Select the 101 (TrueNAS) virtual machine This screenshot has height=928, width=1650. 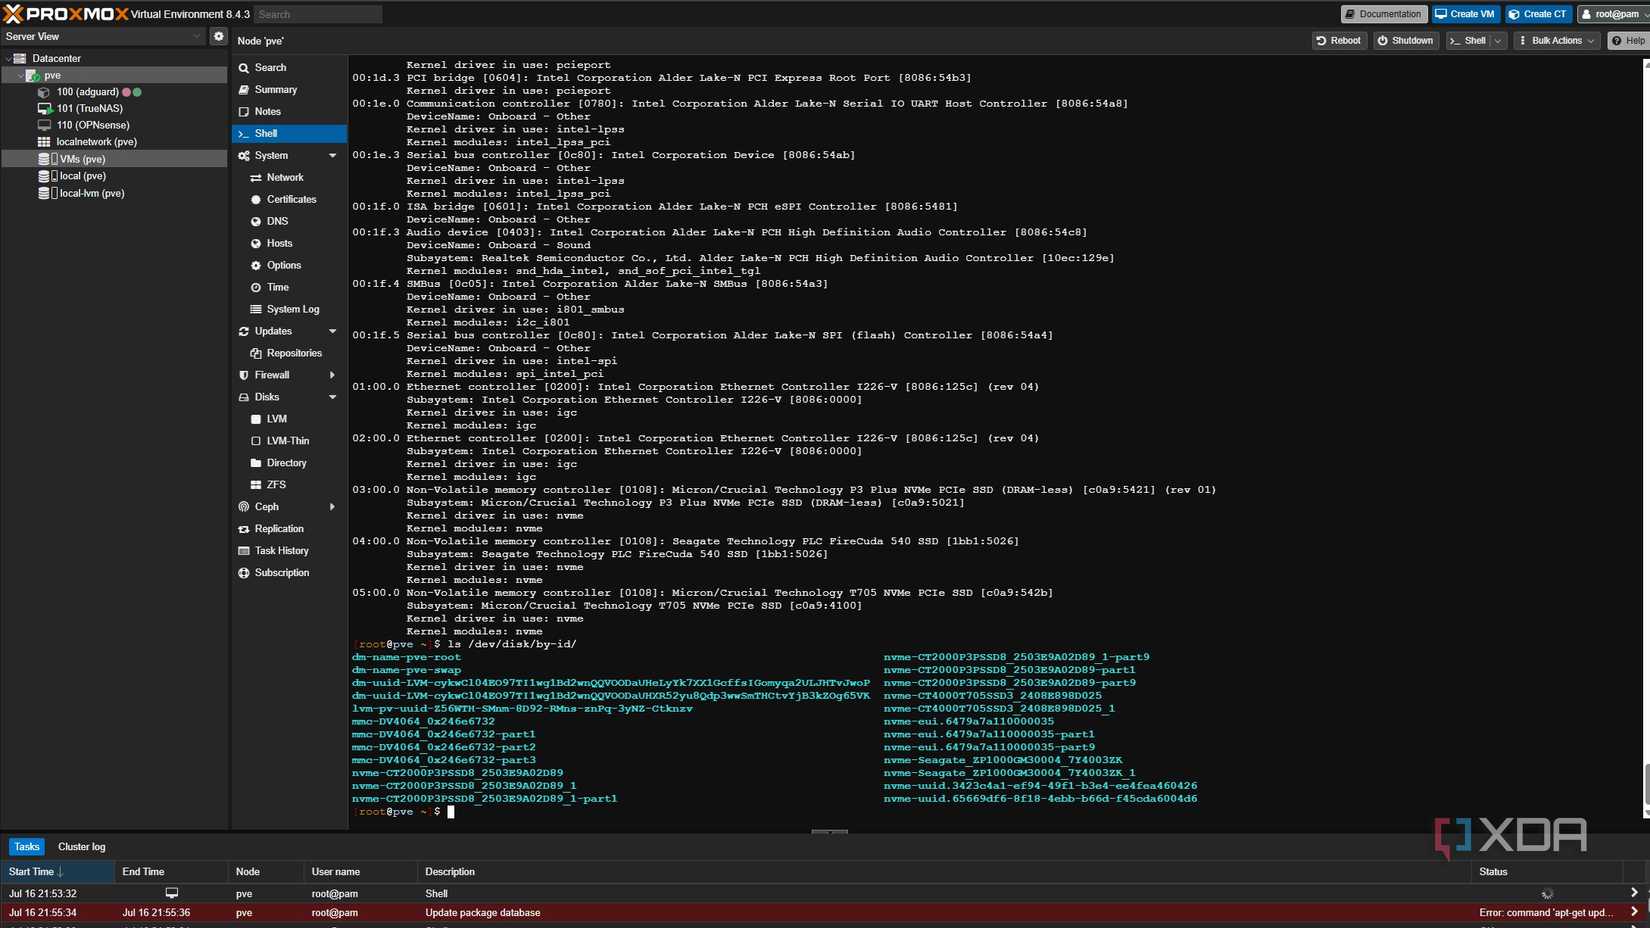(89, 109)
